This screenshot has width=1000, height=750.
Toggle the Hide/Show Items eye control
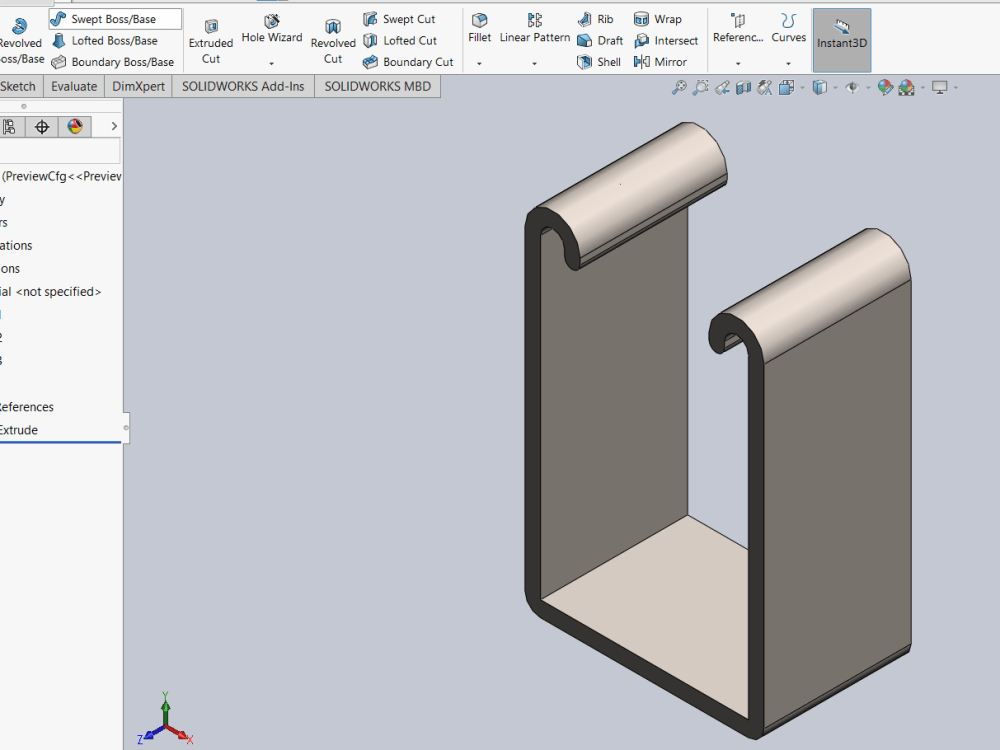click(853, 87)
